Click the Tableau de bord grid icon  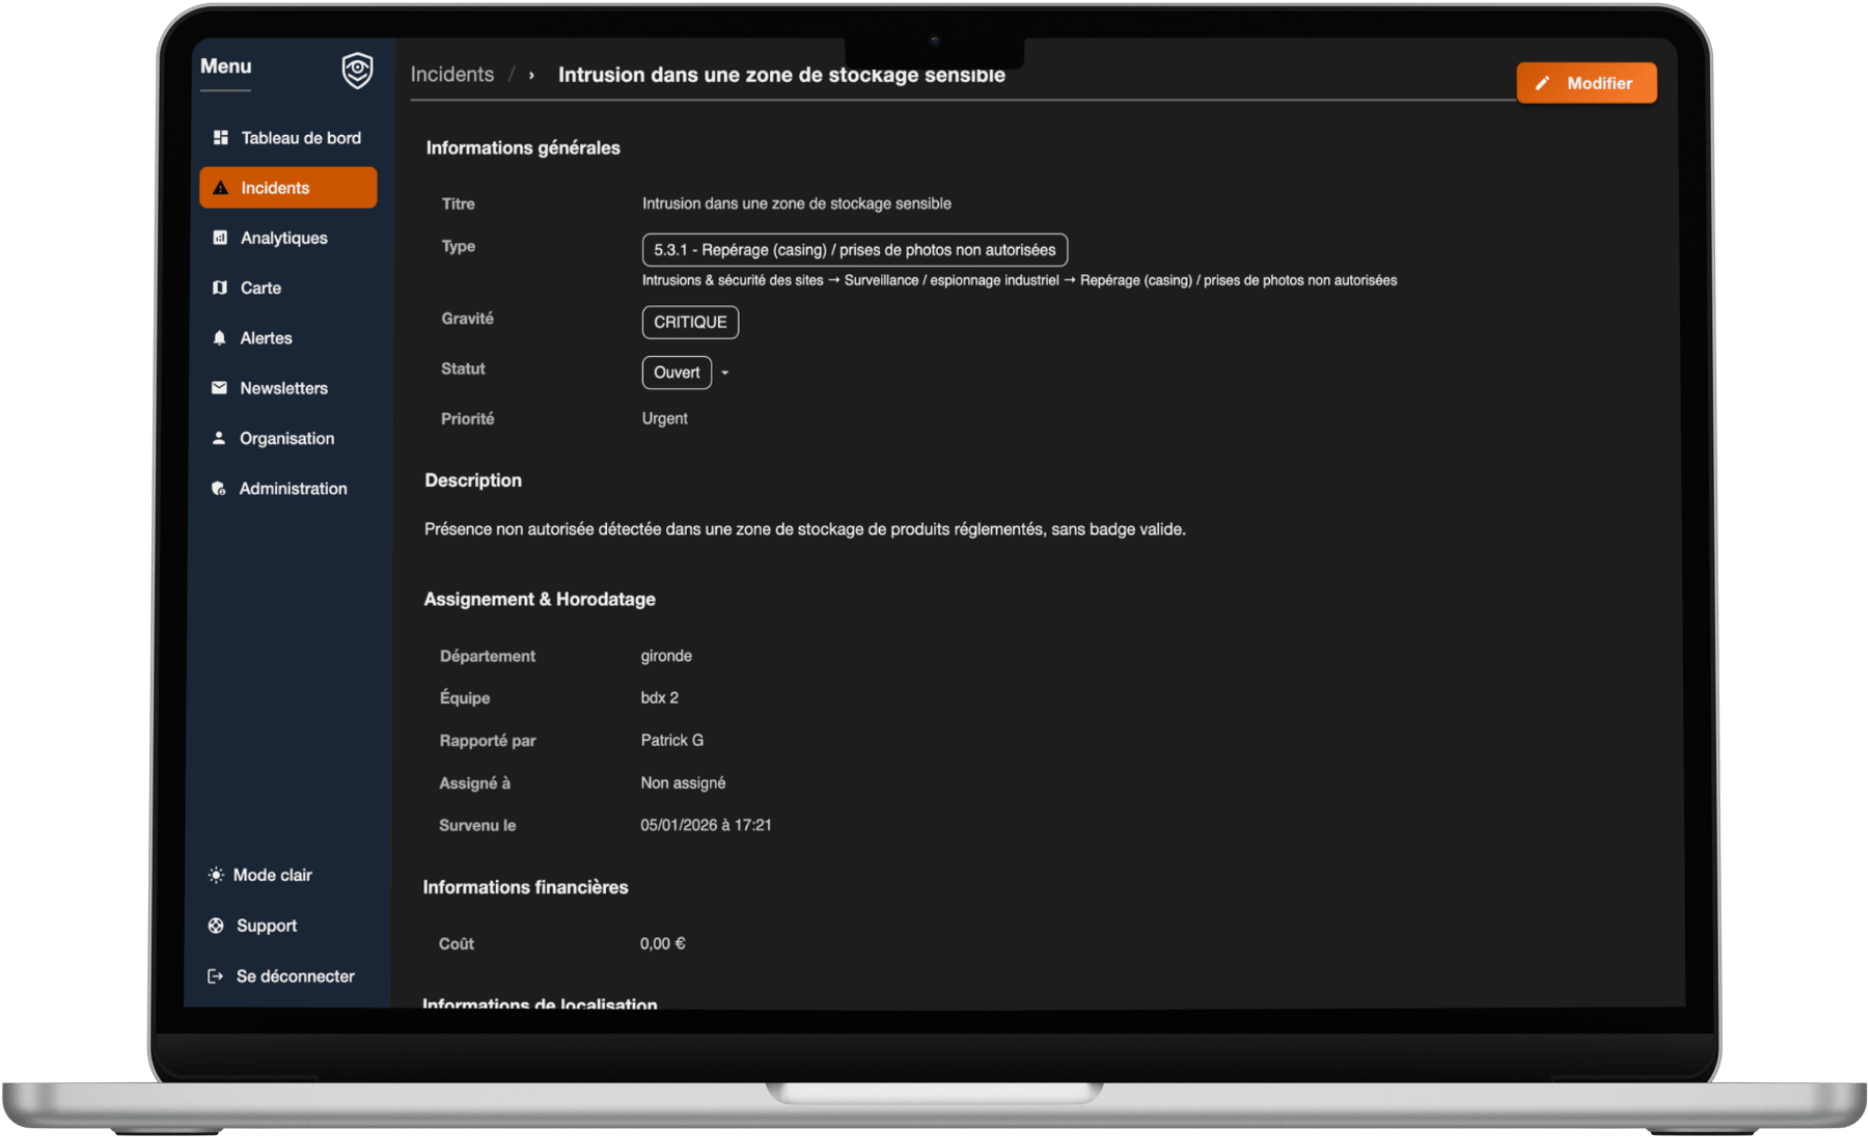coord(220,138)
